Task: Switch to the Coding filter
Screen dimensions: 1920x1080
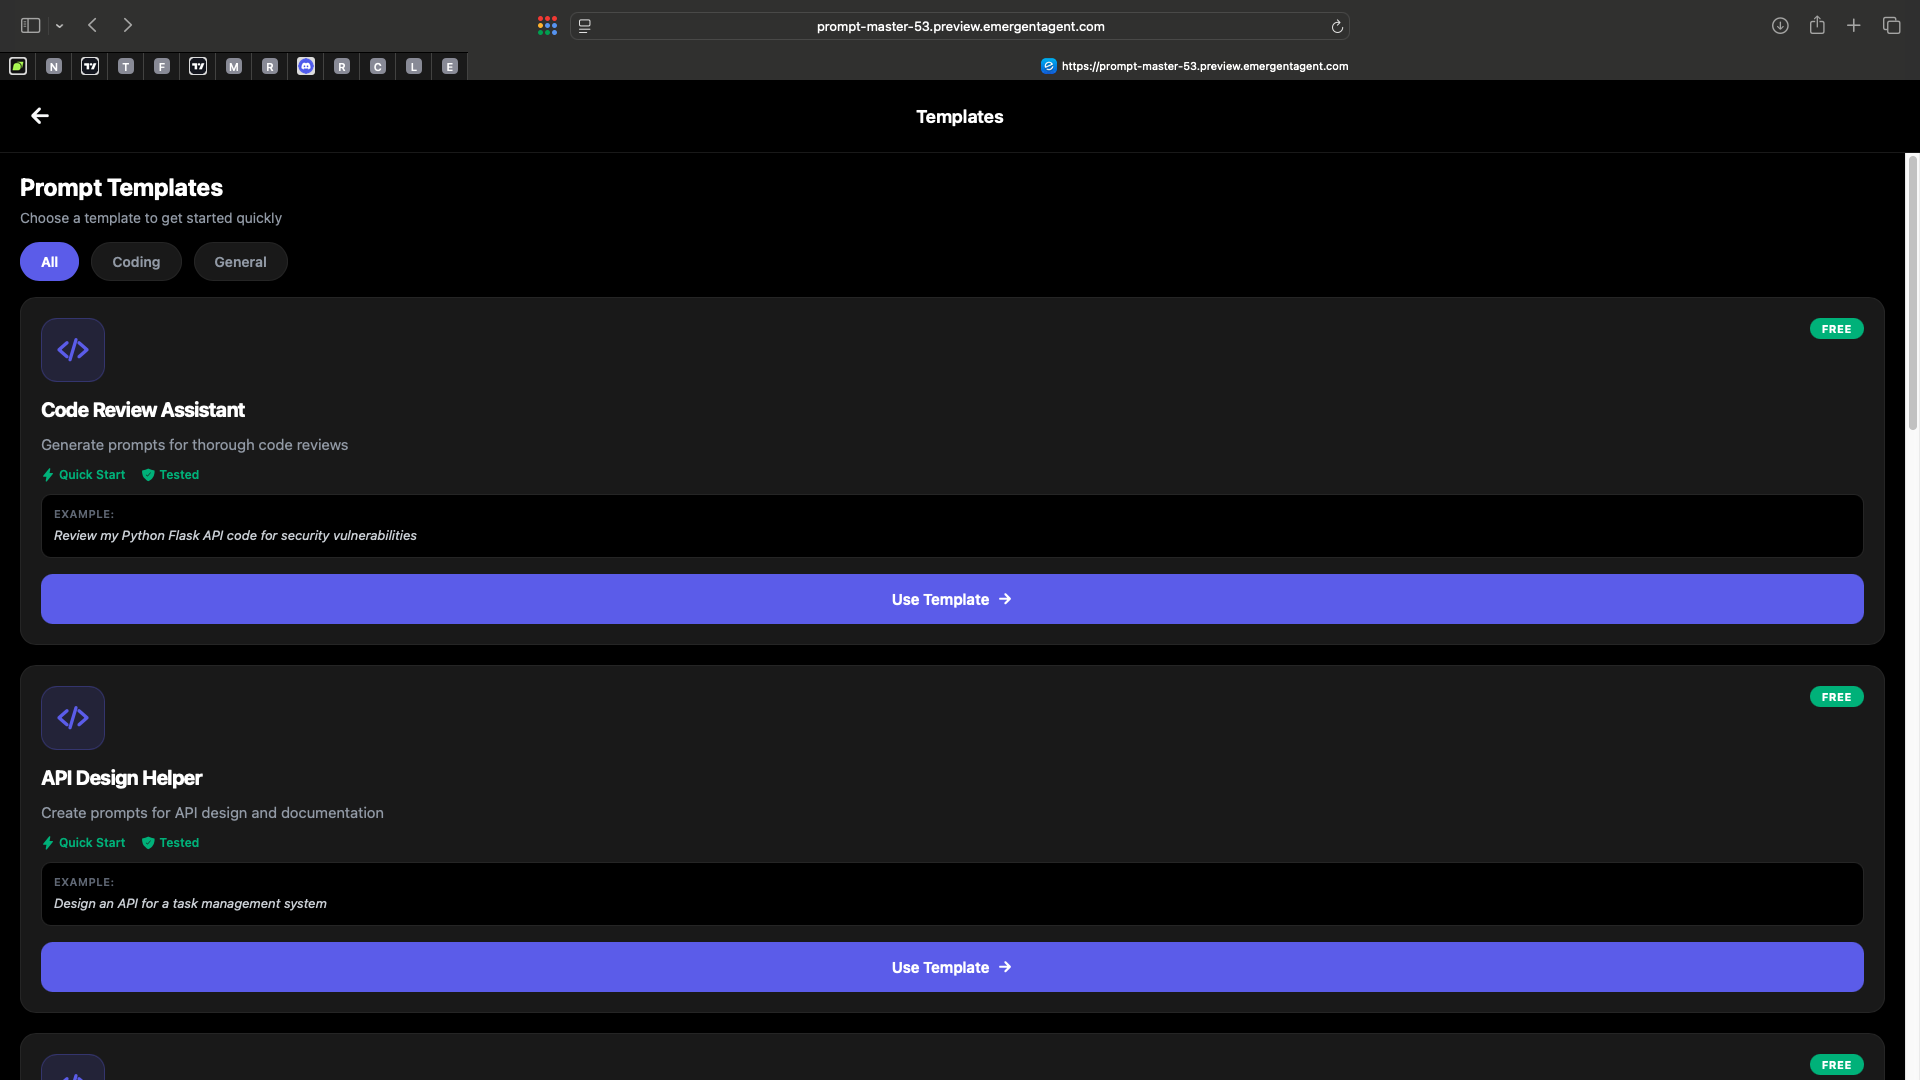Action: click(x=136, y=261)
